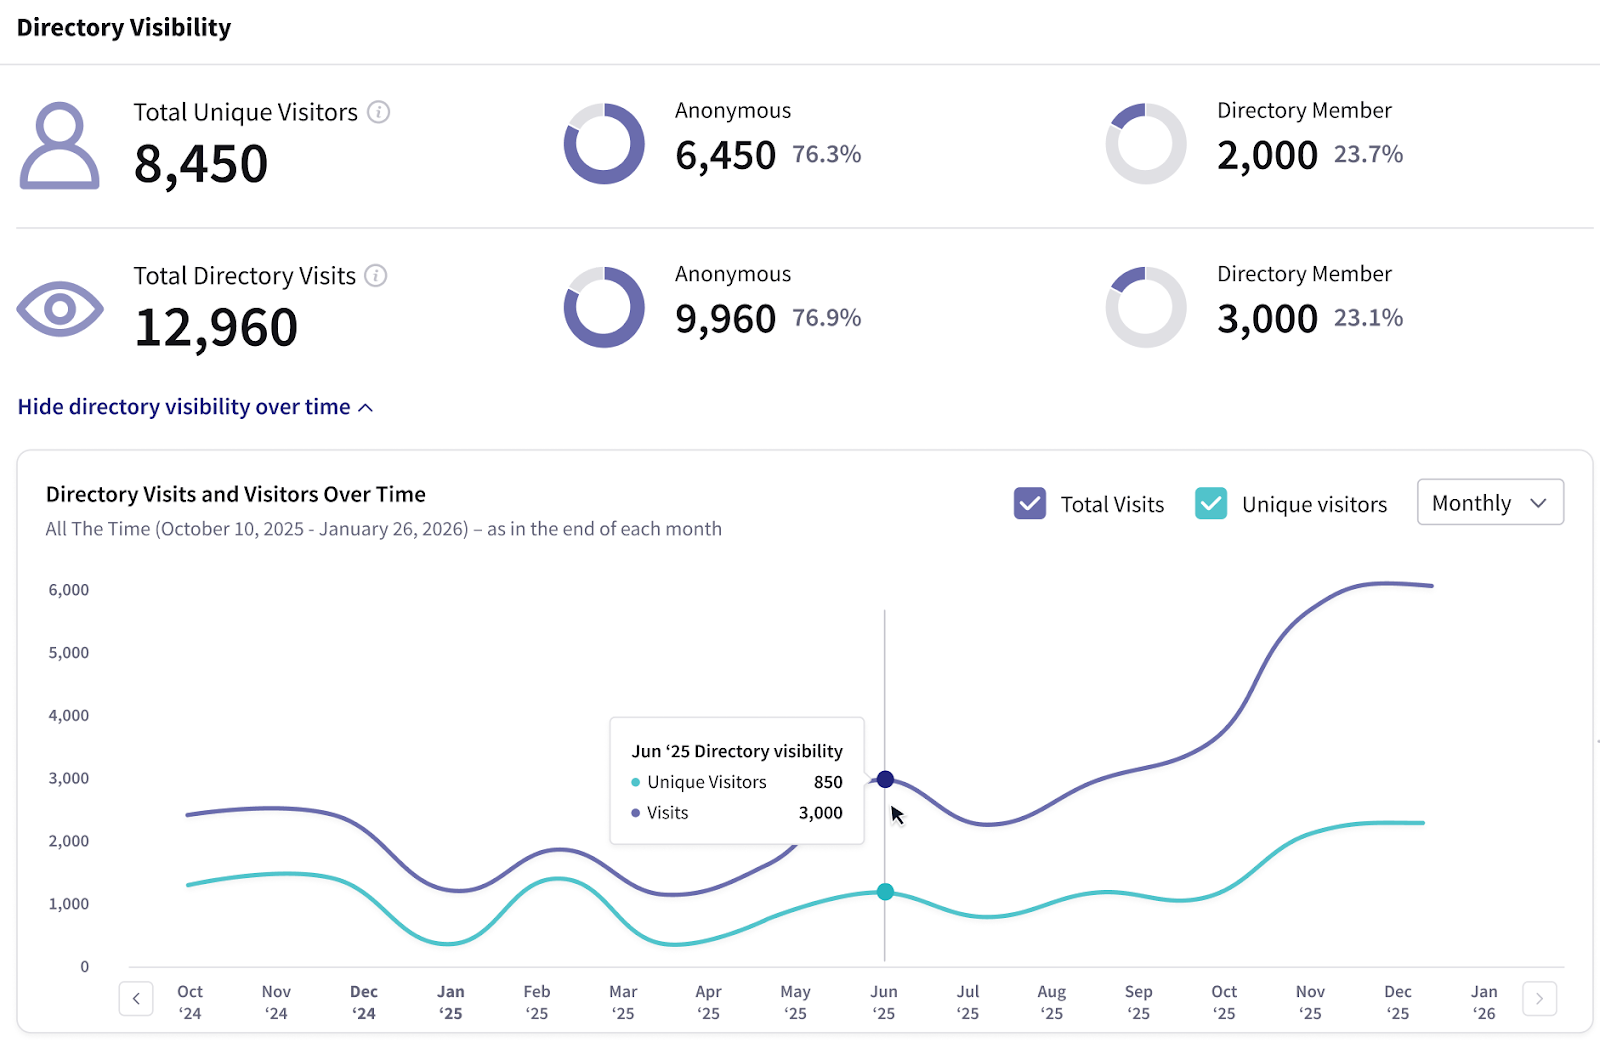Click the 12,960 directory visits value
This screenshot has height=1054, width=1600.
tap(216, 328)
